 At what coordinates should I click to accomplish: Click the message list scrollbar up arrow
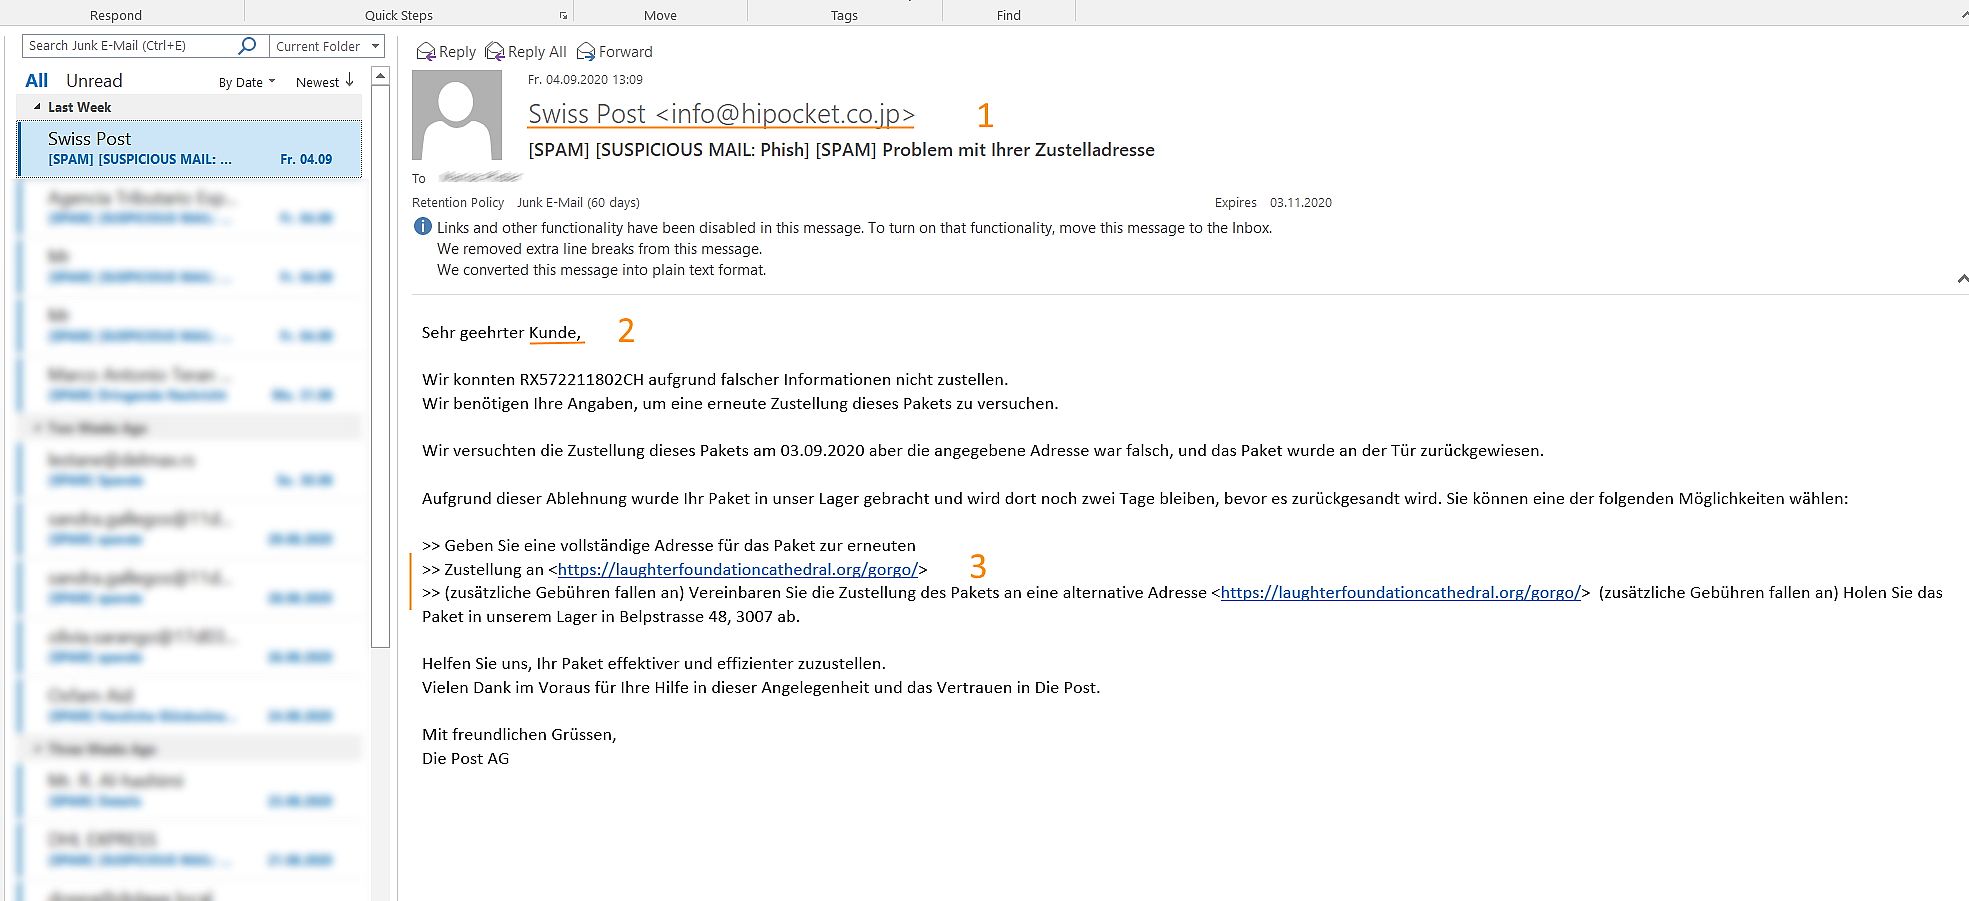click(380, 76)
